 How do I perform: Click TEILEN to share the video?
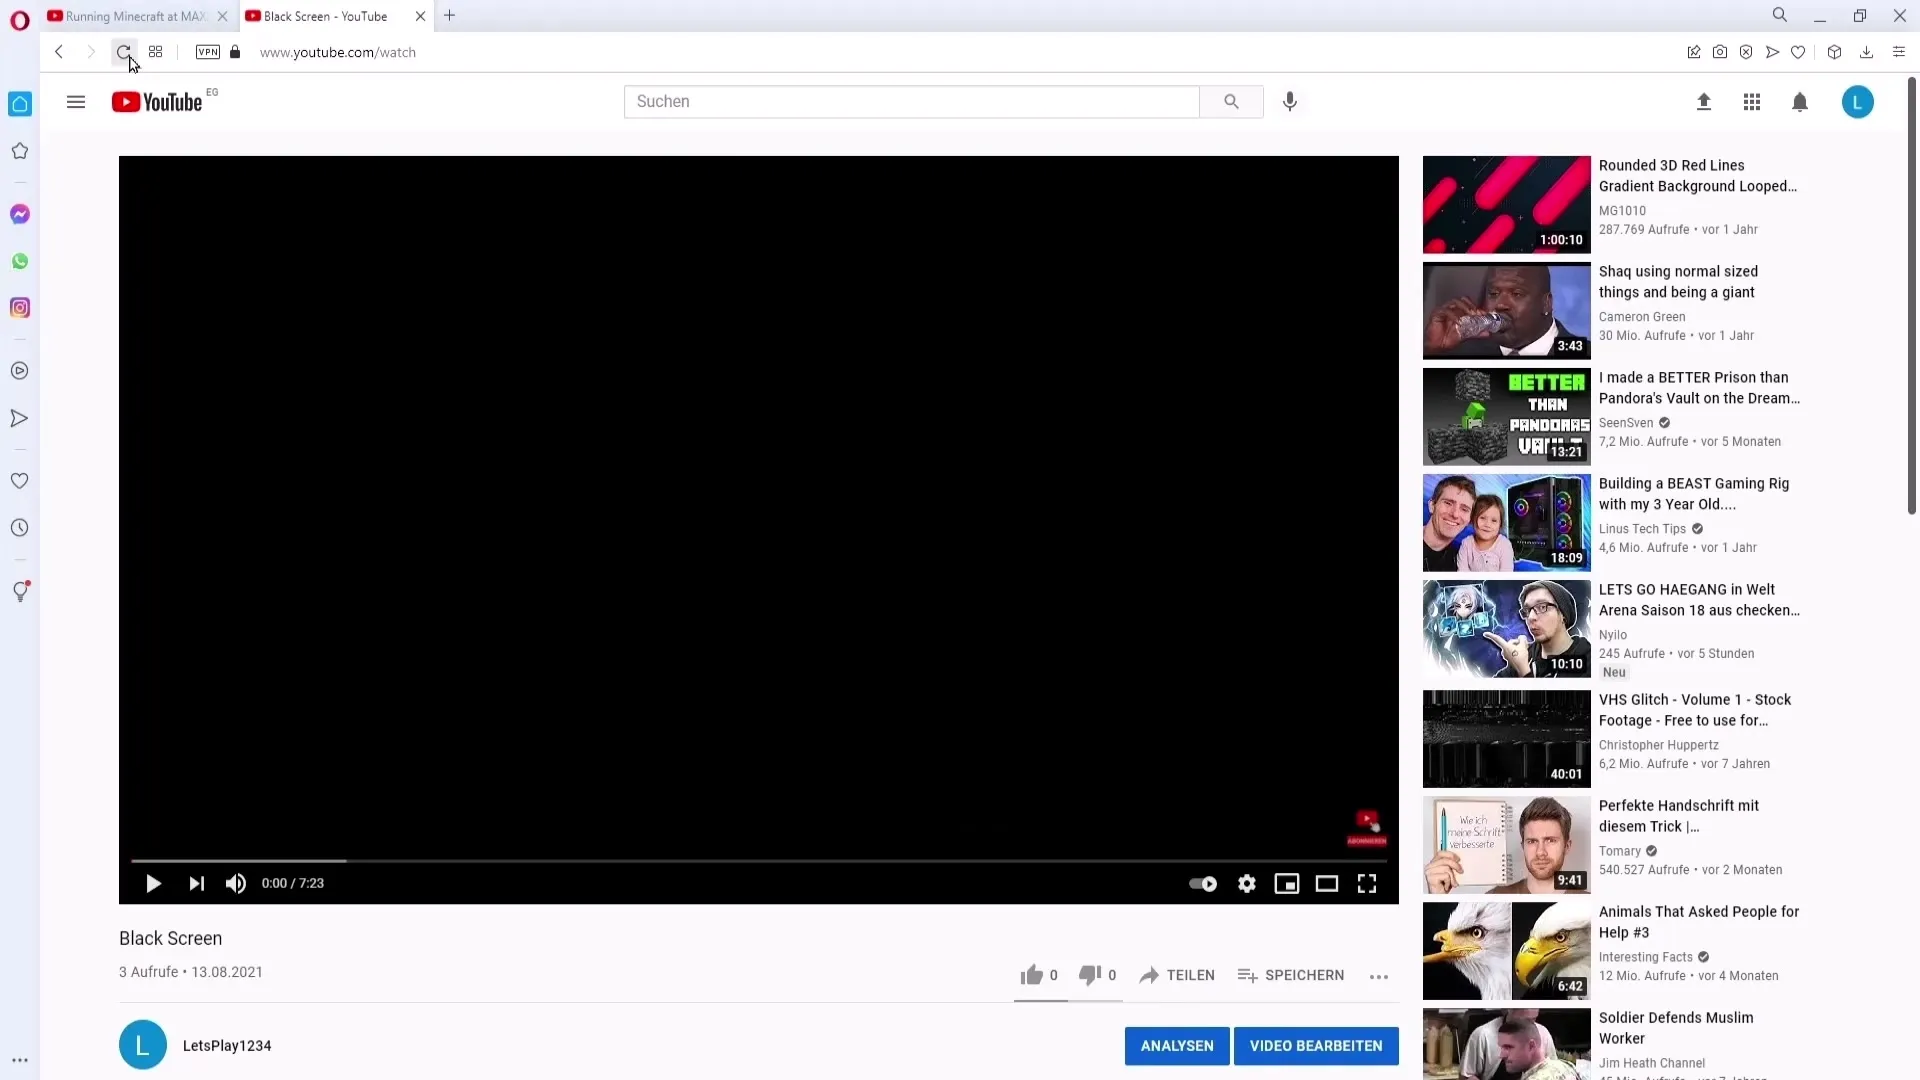click(1177, 975)
